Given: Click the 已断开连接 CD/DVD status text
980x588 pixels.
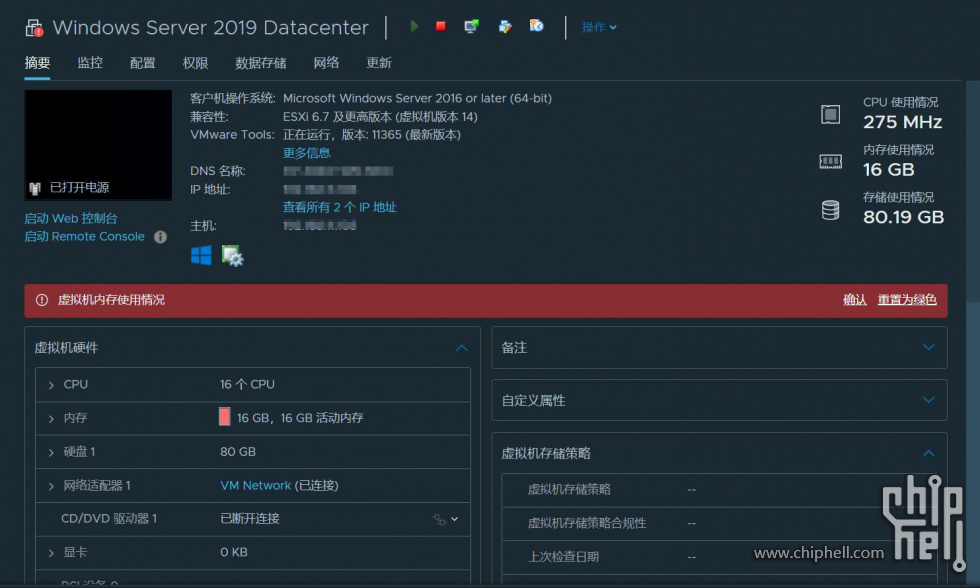Looking at the screenshot, I should click(250, 519).
